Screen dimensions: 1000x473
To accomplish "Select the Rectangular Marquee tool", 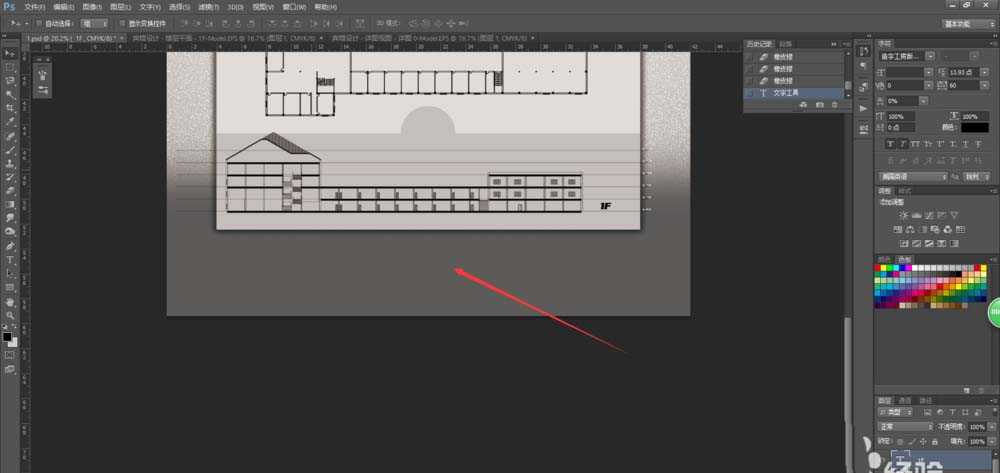I will click(x=10, y=66).
